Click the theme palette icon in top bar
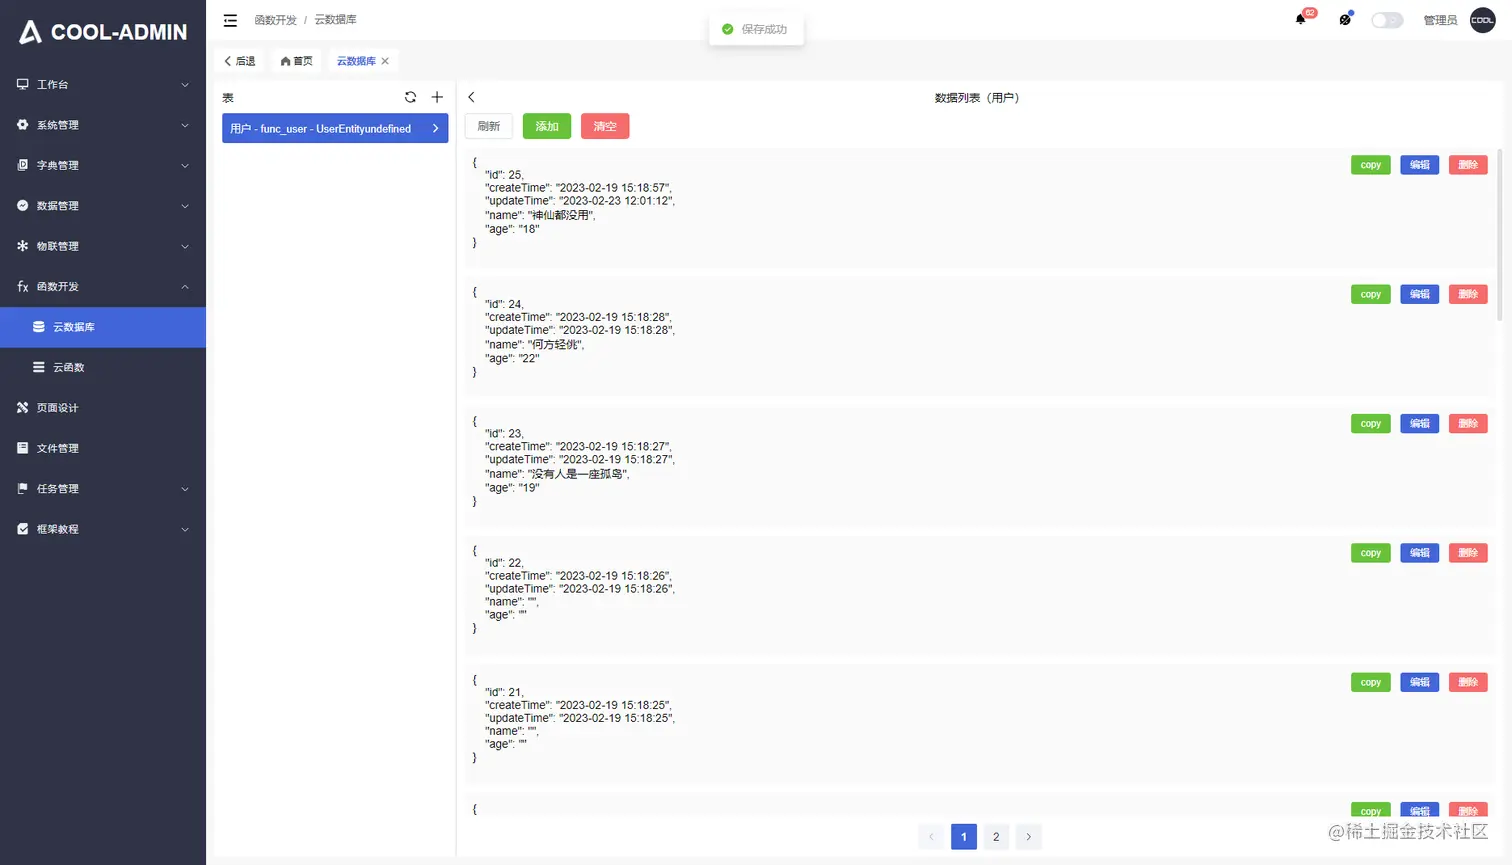This screenshot has width=1512, height=865. [1344, 19]
